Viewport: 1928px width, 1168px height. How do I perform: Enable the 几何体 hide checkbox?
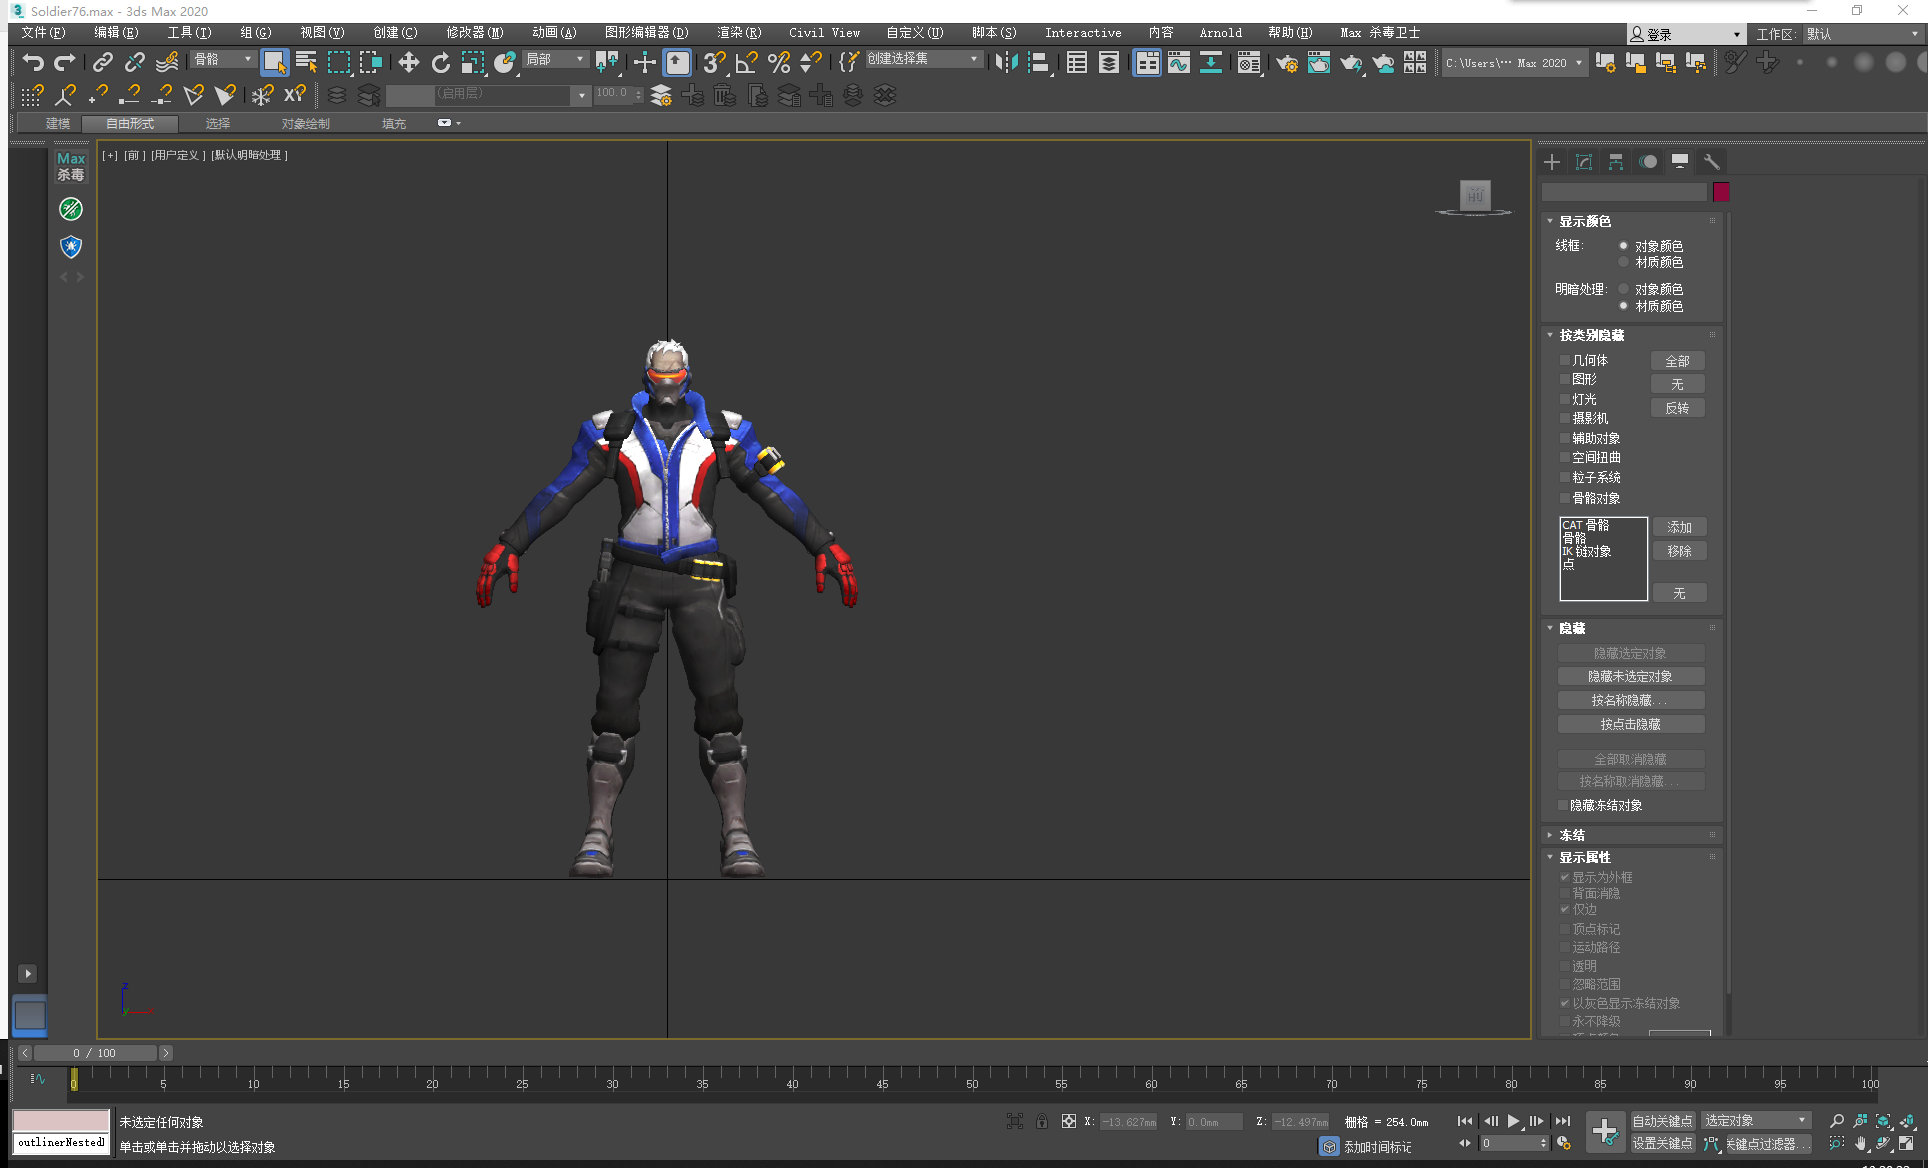(x=1565, y=361)
